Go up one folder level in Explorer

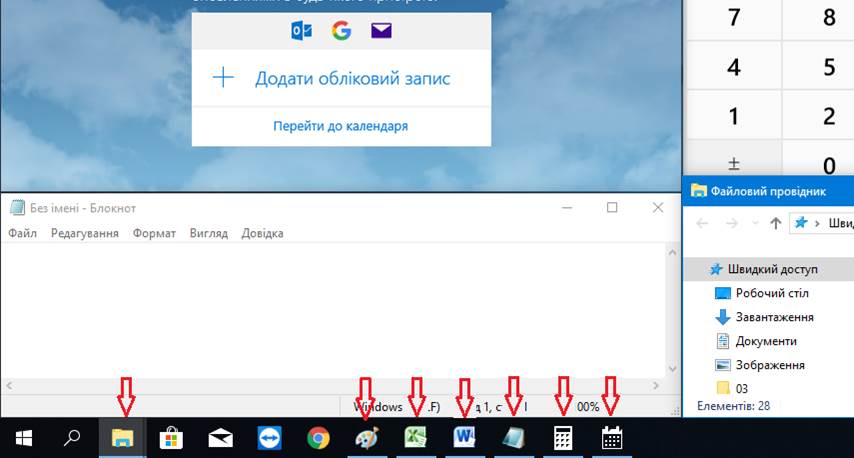tap(776, 223)
